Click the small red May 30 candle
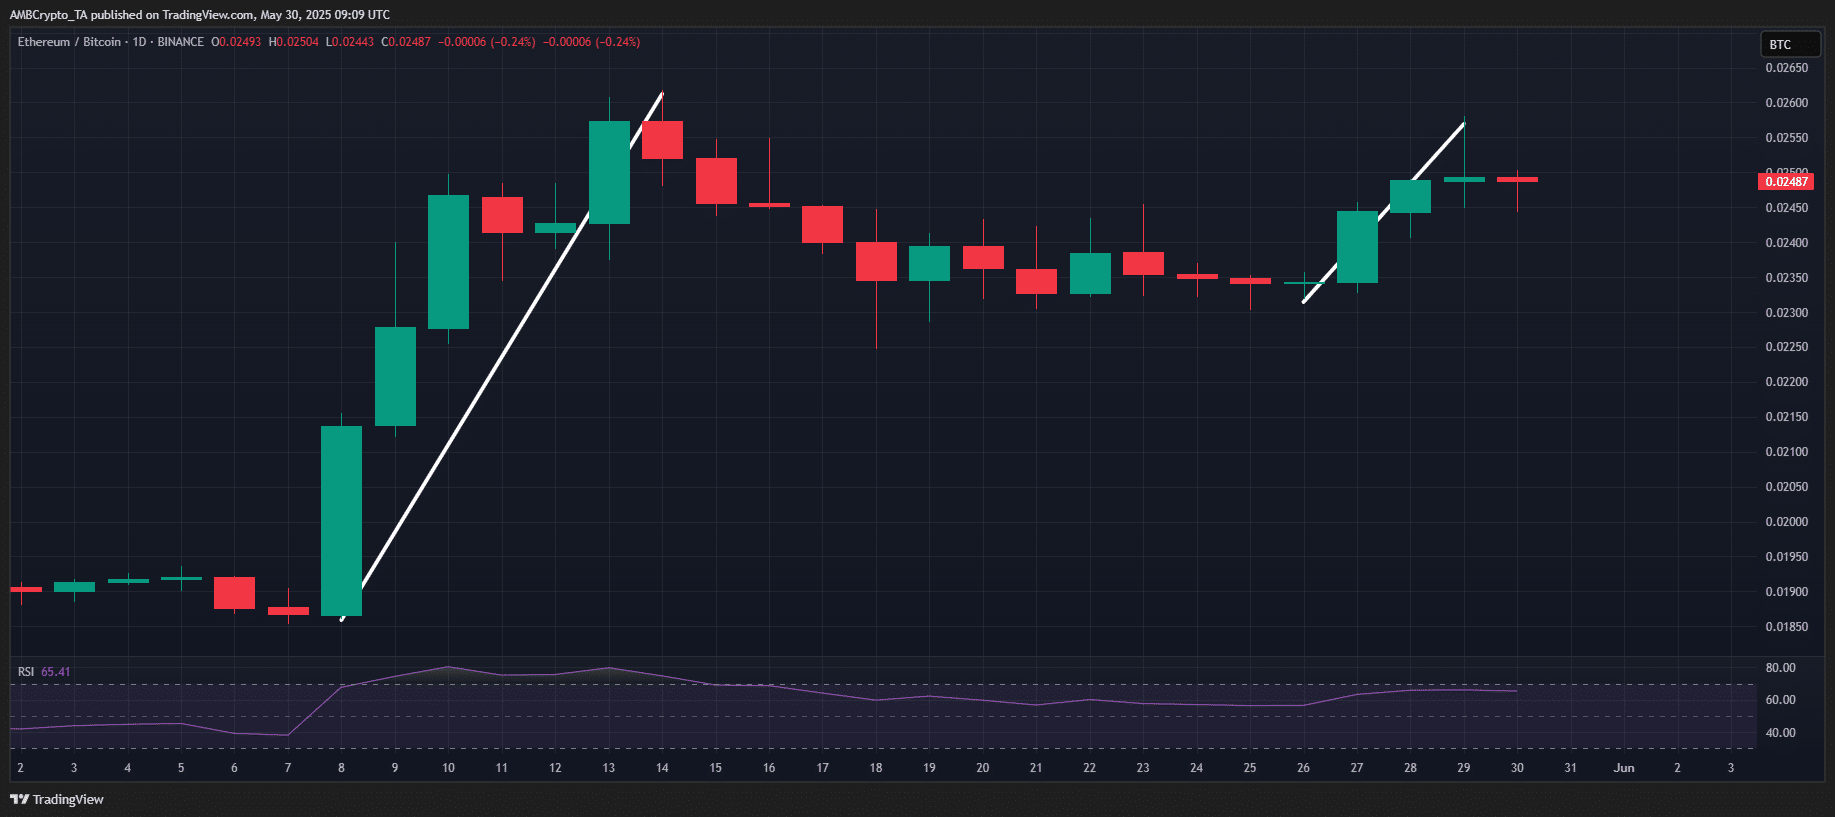This screenshot has width=1835, height=817. [1517, 179]
